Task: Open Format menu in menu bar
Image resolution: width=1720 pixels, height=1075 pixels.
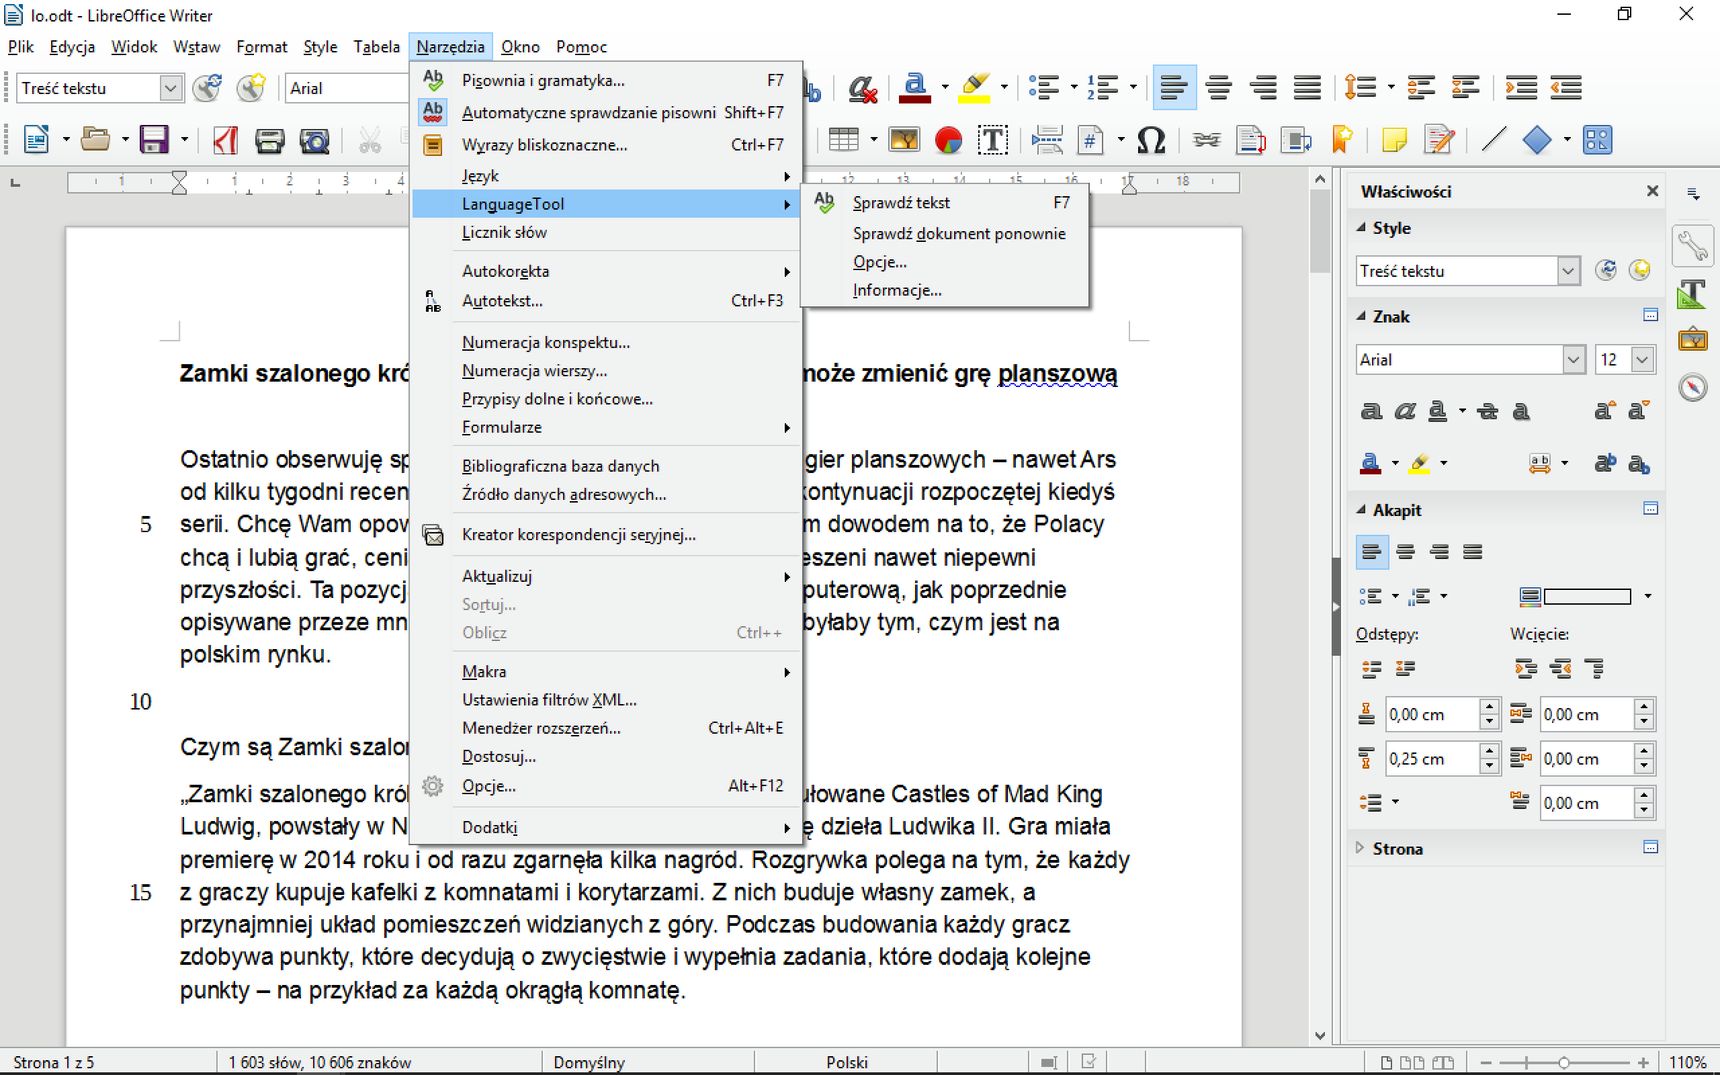Action: (262, 47)
